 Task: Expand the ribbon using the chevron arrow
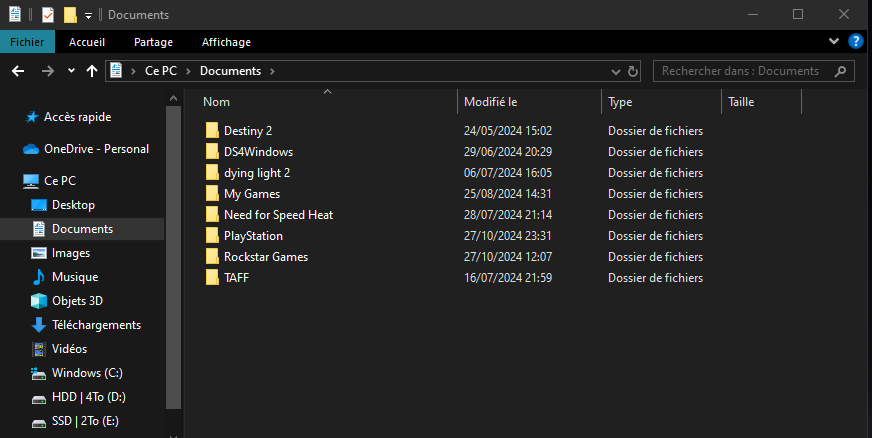[835, 41]
